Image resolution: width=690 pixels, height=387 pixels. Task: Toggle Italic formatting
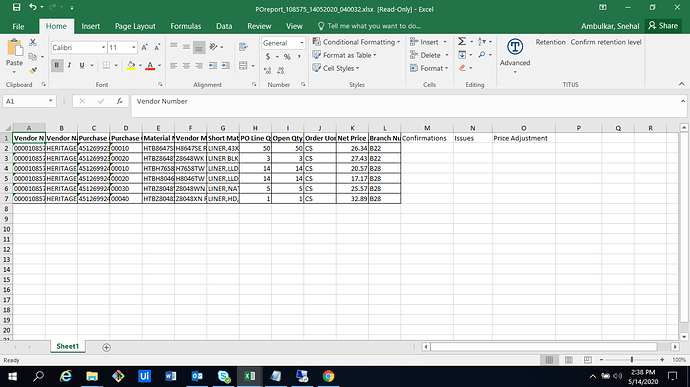pos(69,66)
